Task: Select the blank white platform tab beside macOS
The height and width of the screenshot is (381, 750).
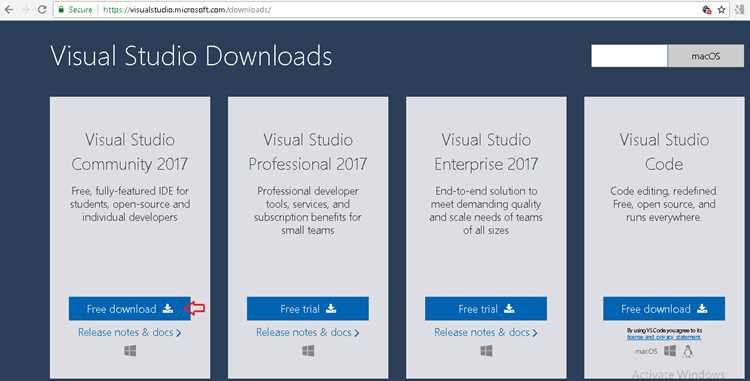Action: pyautogui.click(x=629, y=56)
